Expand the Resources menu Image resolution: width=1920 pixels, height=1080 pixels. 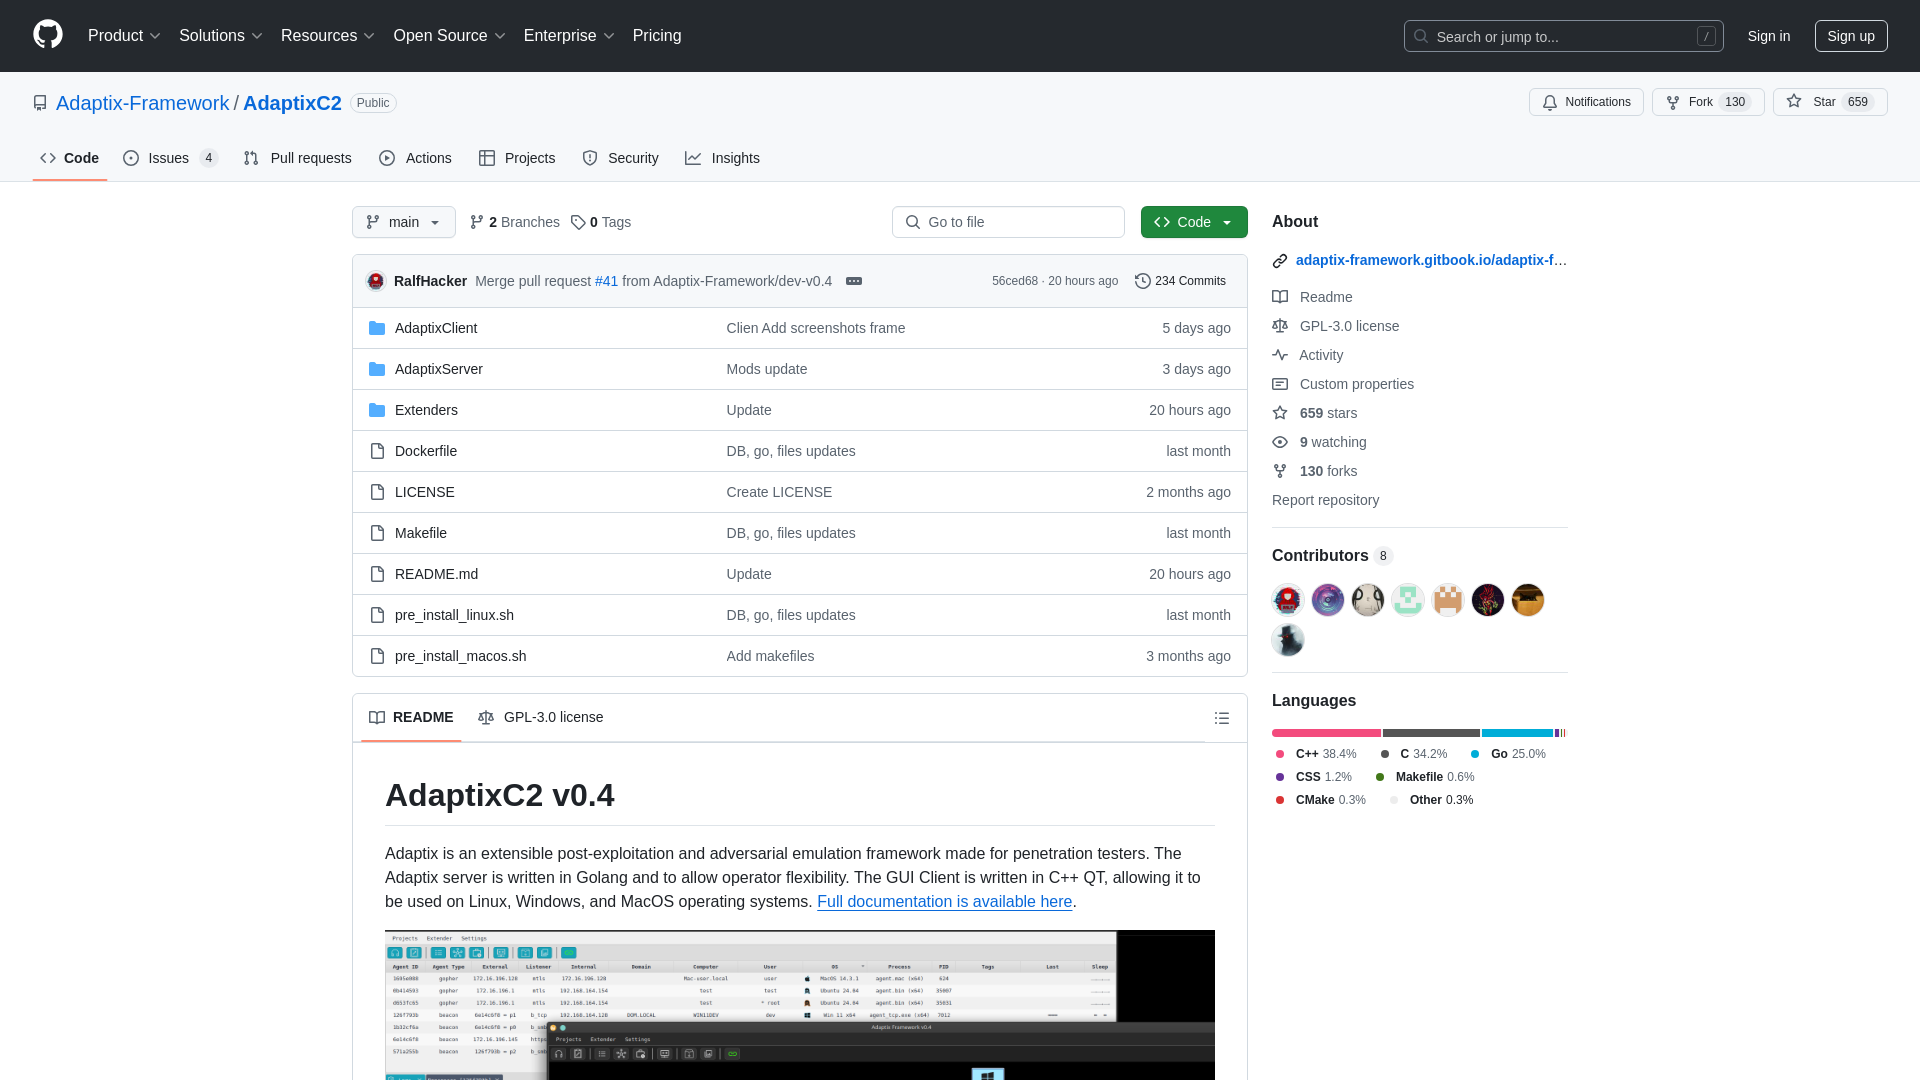[x=328, y=35]
